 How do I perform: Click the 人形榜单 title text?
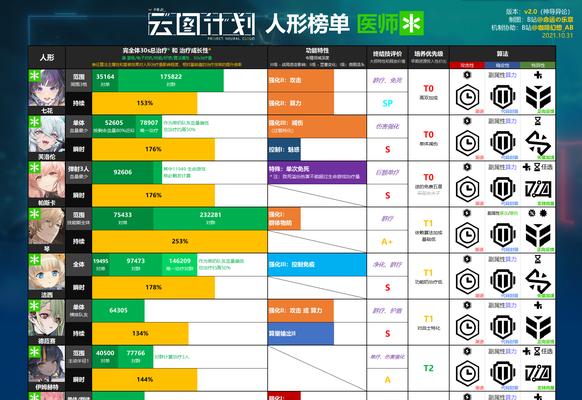[x=307, y=24]
